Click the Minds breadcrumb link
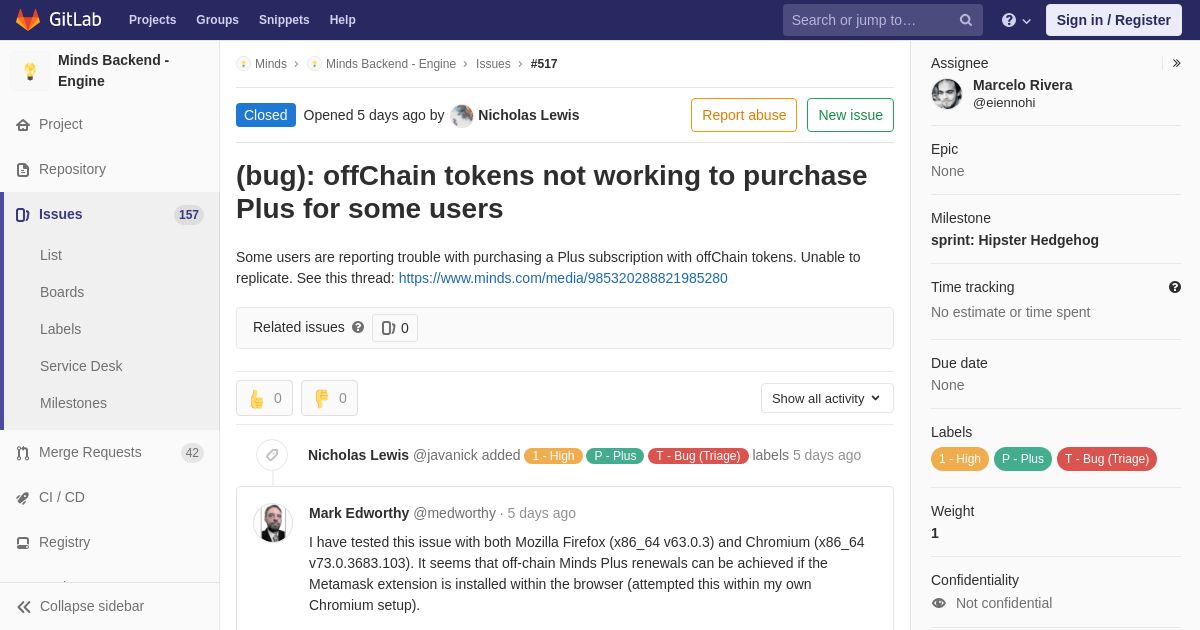The height and width of the screenshot is (630, 1200). pyautogui.click(x=271, y=64)
